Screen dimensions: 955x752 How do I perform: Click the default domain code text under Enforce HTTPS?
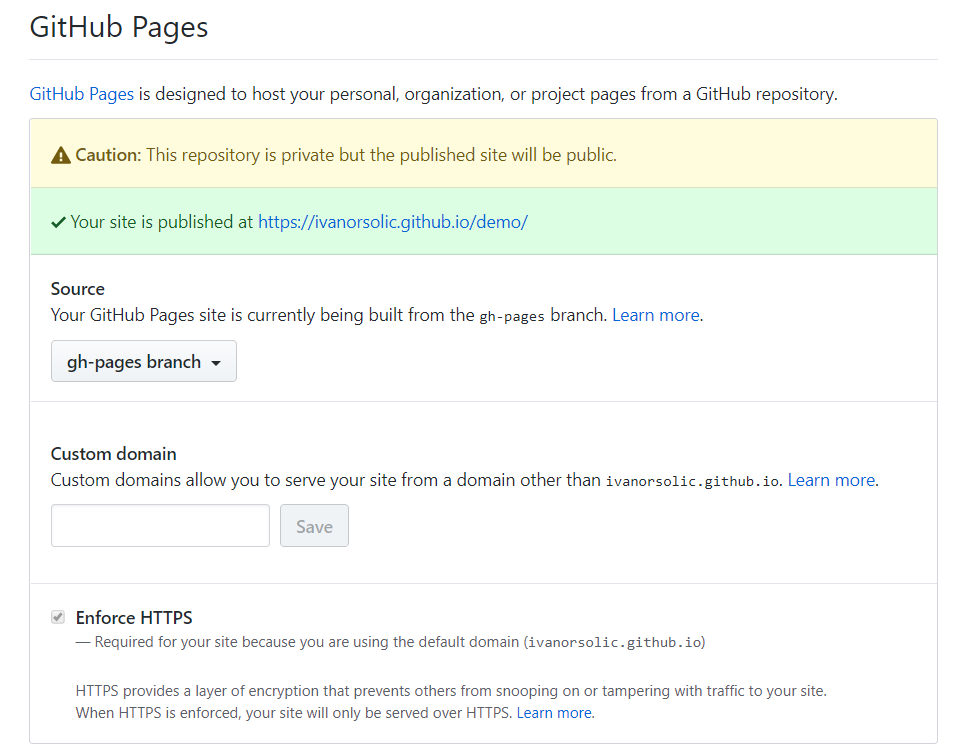pyautogui.click(x=615, y=642)
